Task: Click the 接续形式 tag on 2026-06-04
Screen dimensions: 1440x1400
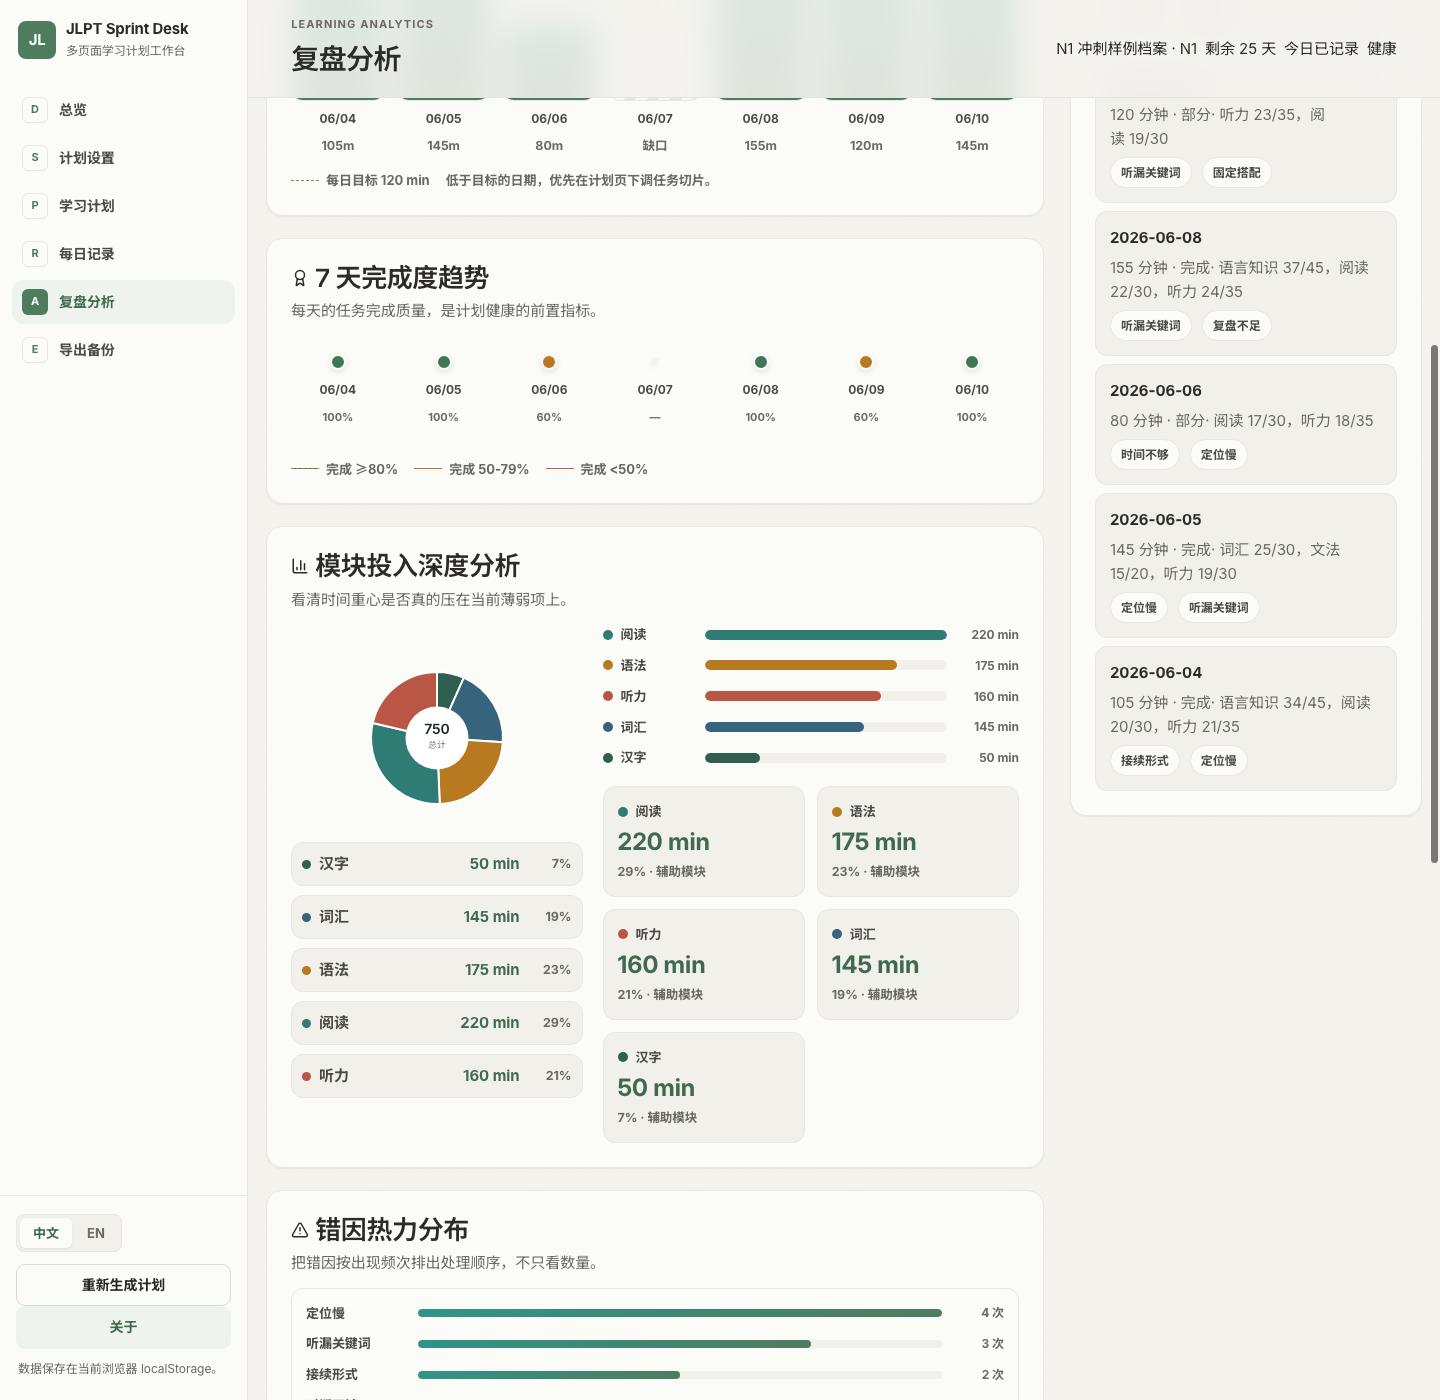Action: [x=1145, y=761]
